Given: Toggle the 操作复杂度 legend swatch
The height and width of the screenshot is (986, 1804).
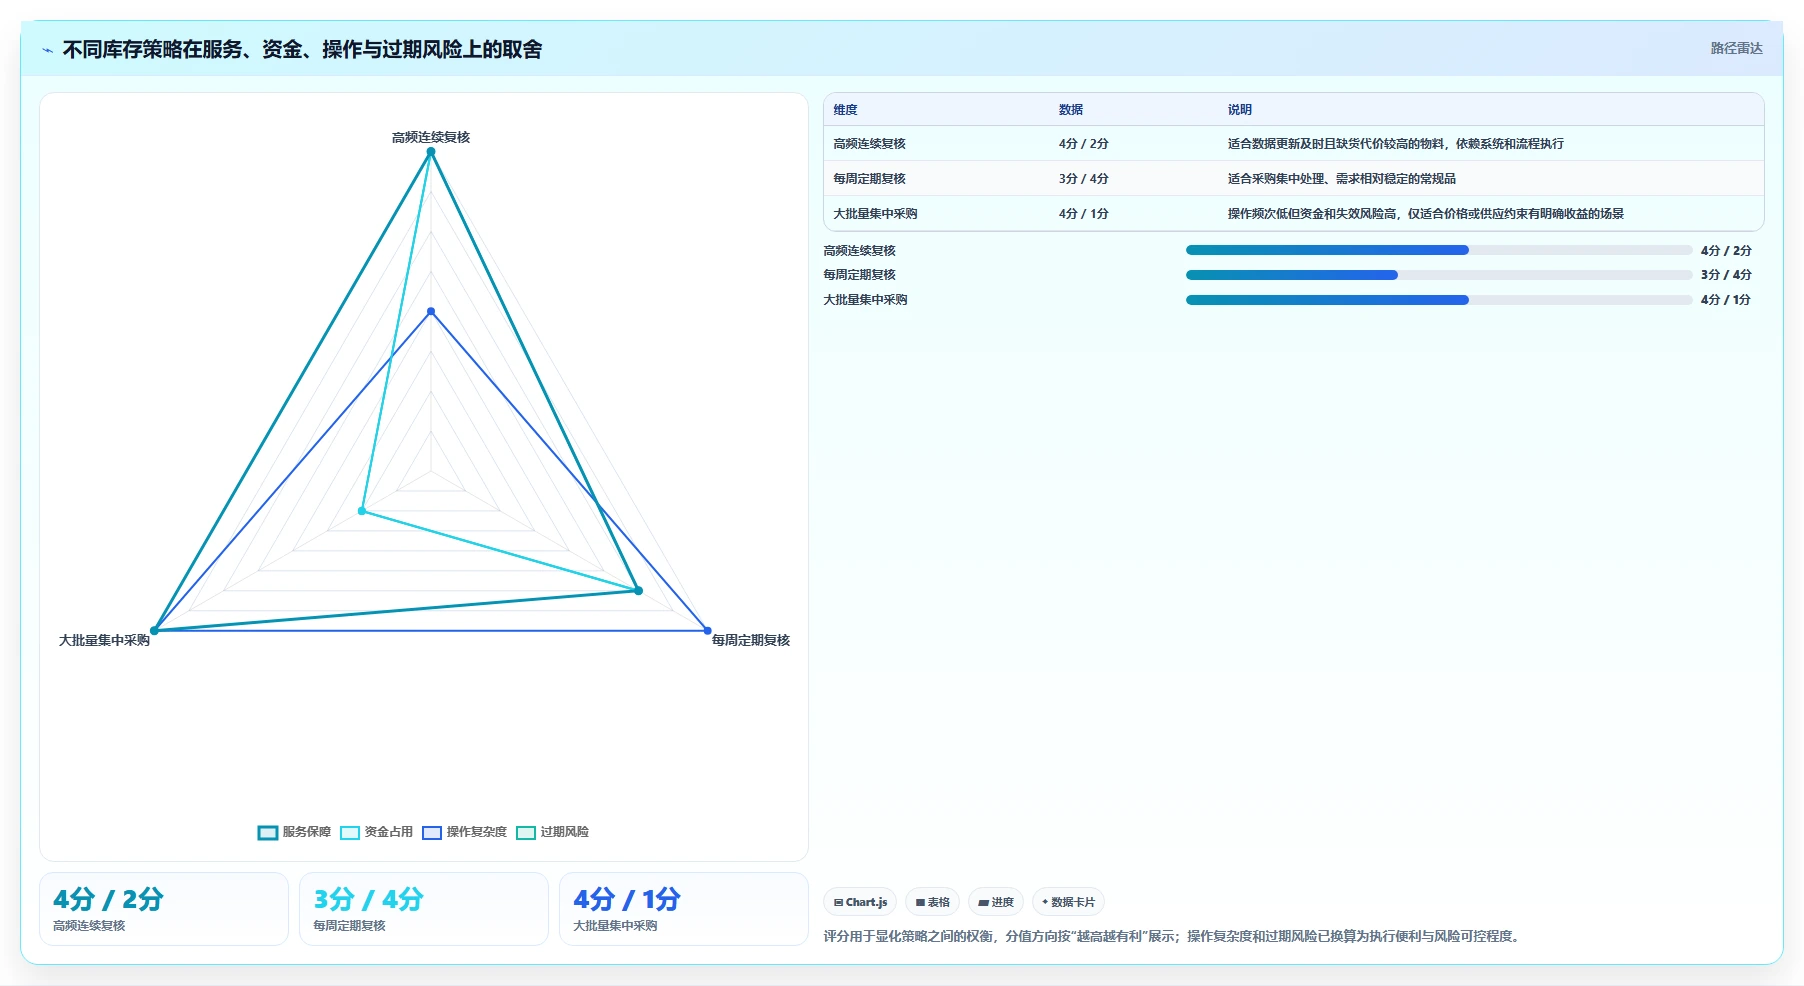Looking at the screenshot, I should 432,832.
